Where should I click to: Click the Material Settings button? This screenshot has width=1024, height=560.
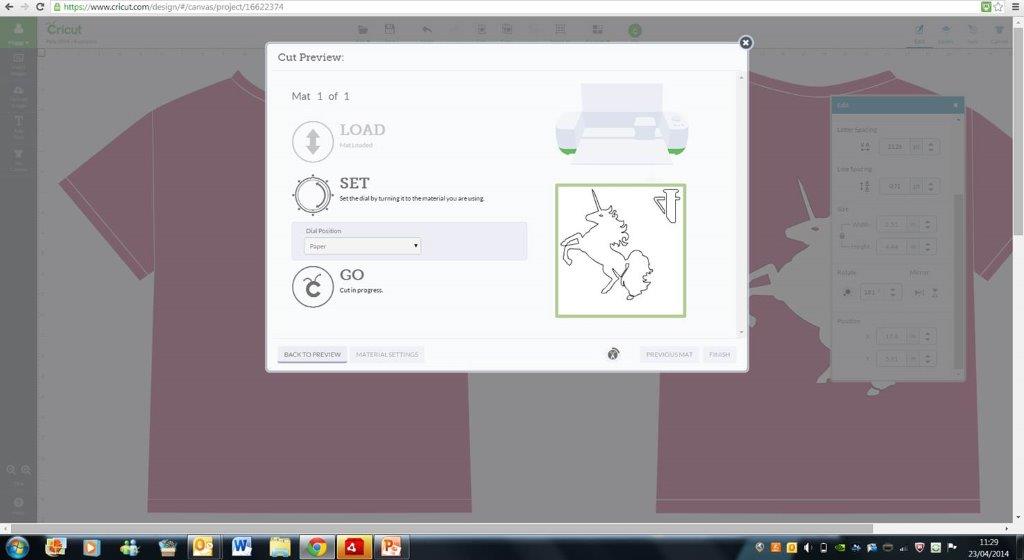[x=387, y=354]
